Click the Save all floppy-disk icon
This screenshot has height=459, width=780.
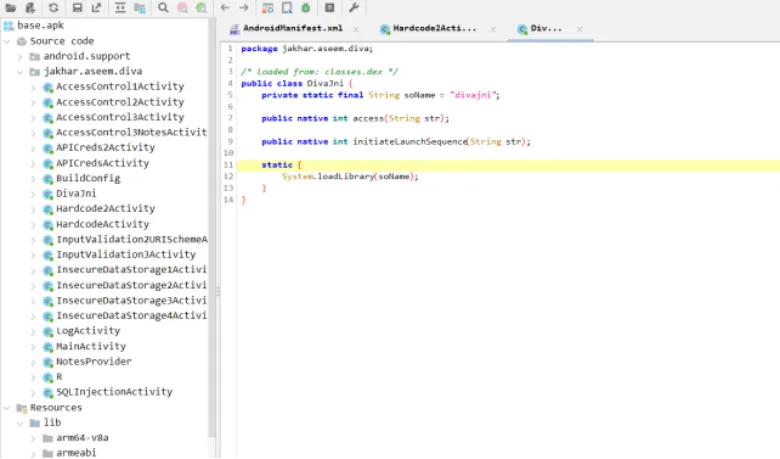click(x=77, y=7)
